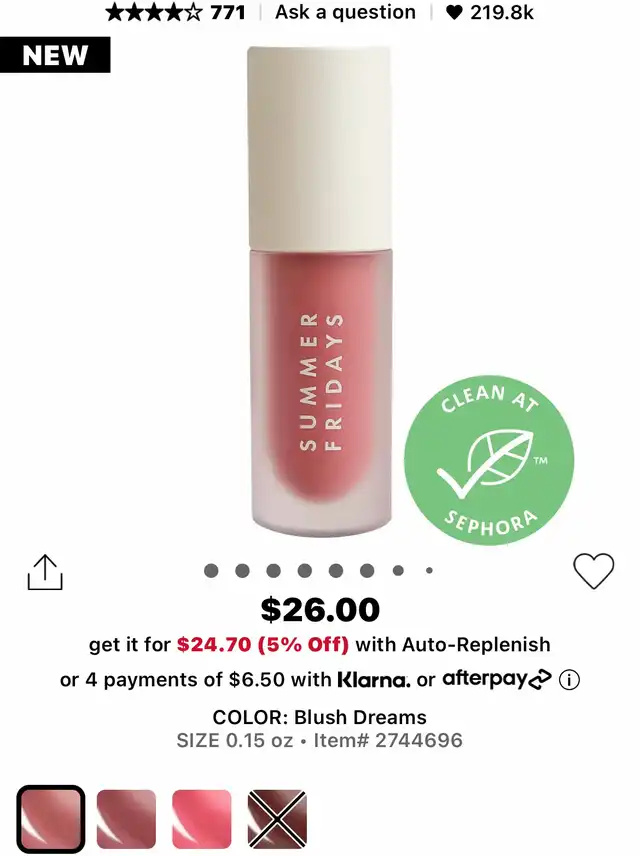Open the payment info circle icon

(569, 680)
